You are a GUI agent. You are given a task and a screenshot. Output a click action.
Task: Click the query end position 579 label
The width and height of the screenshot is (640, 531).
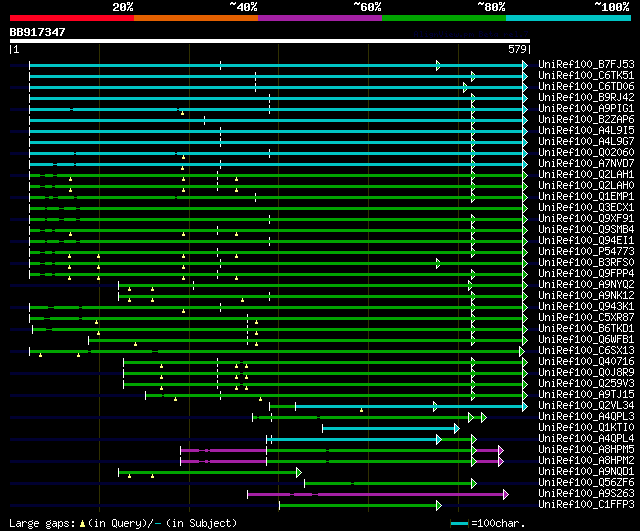coord(517,49)
